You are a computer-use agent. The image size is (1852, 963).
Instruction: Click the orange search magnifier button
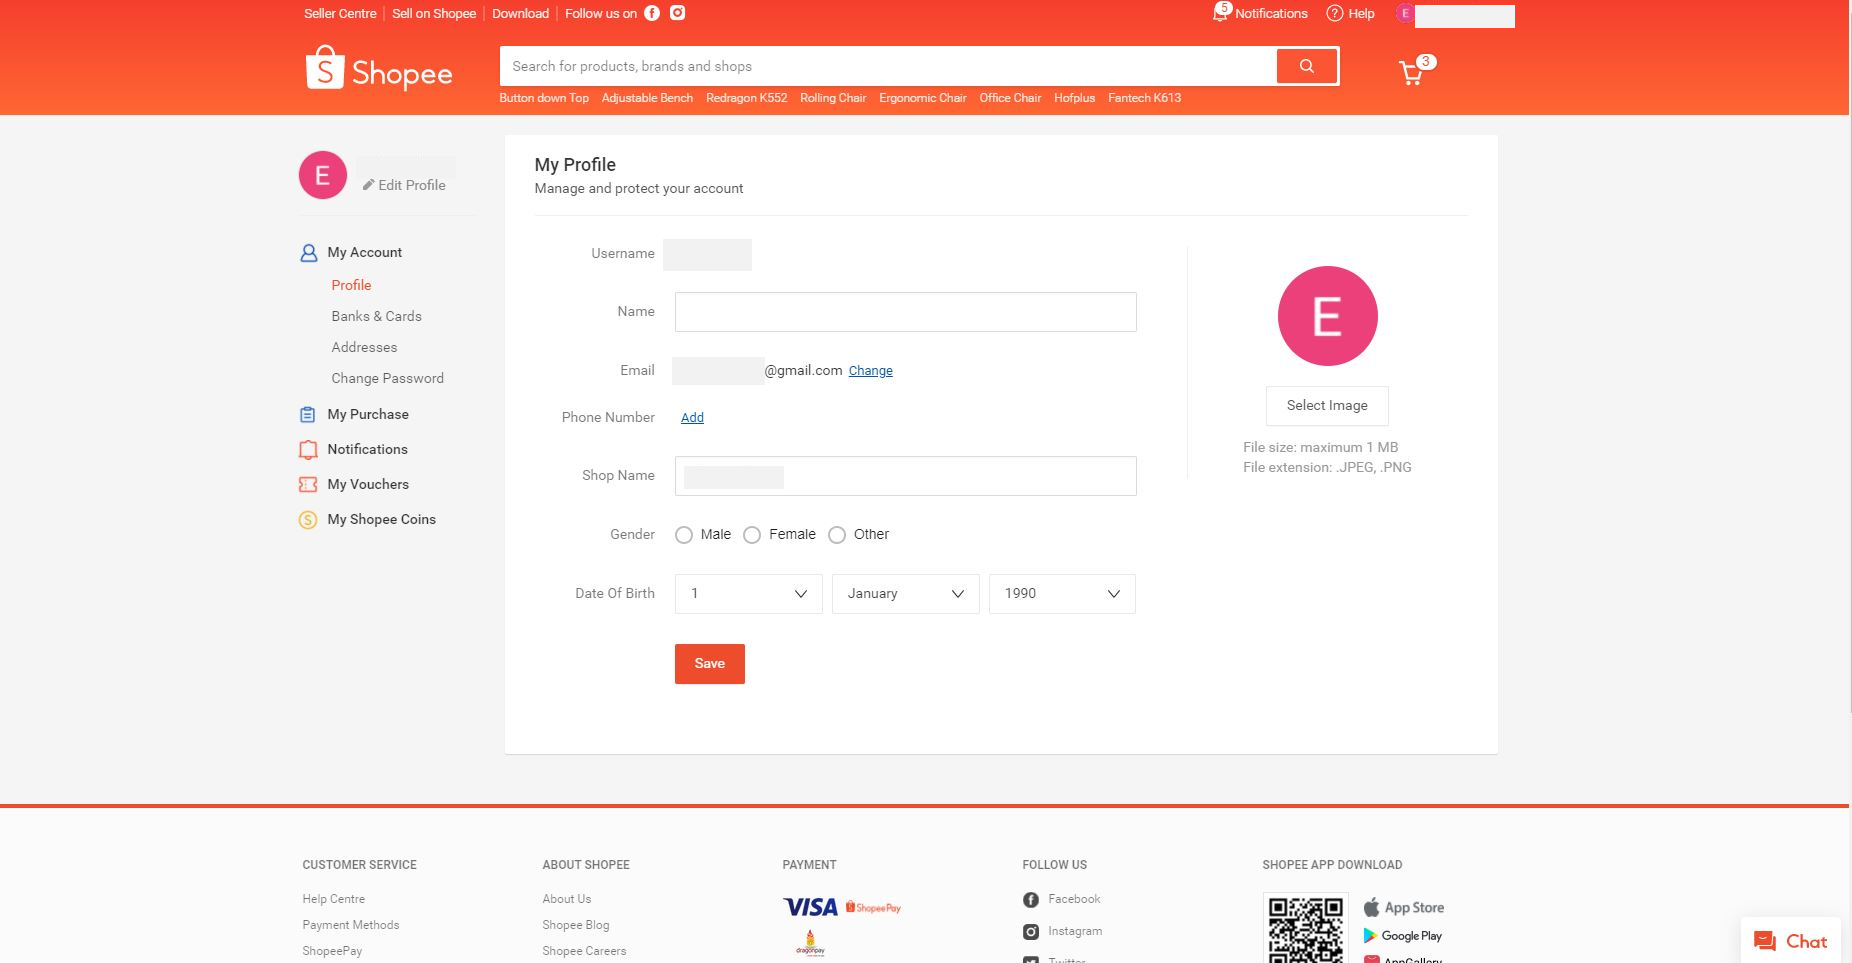1306,66
